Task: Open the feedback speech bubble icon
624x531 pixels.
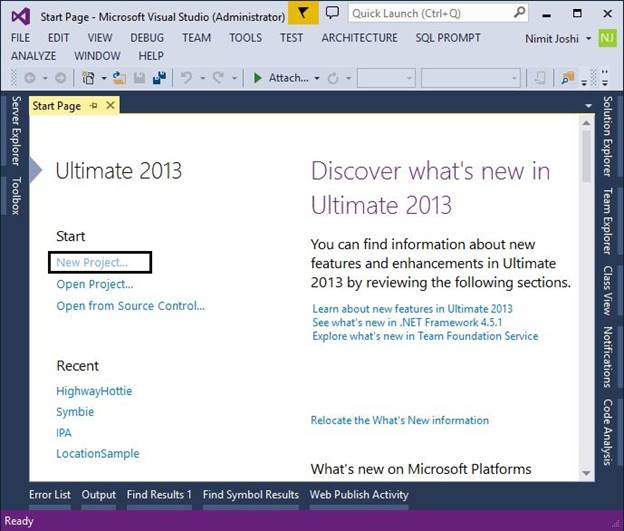Action: [332, 12]
